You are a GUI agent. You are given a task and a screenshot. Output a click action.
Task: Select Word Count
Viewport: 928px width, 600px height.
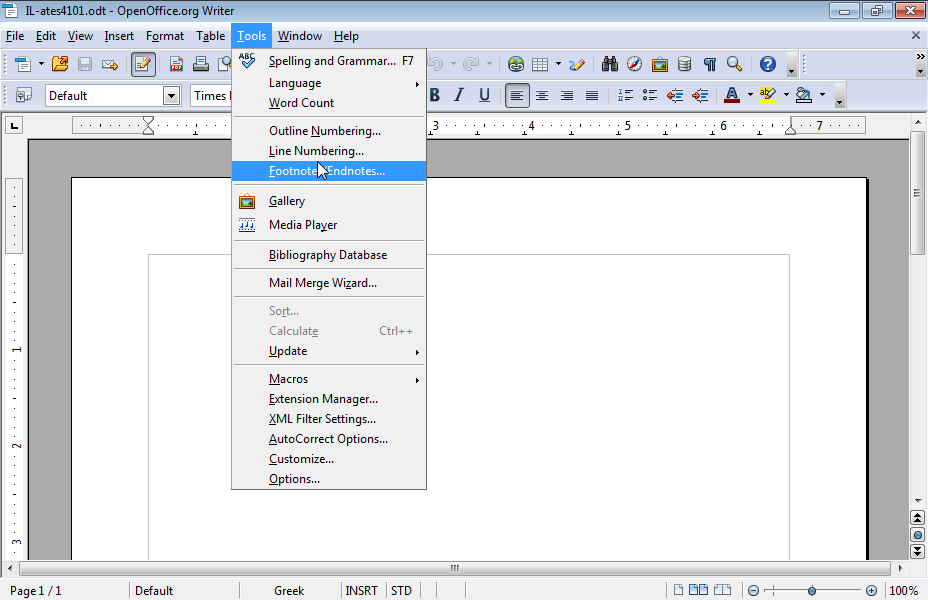click(x=328, y=103)
